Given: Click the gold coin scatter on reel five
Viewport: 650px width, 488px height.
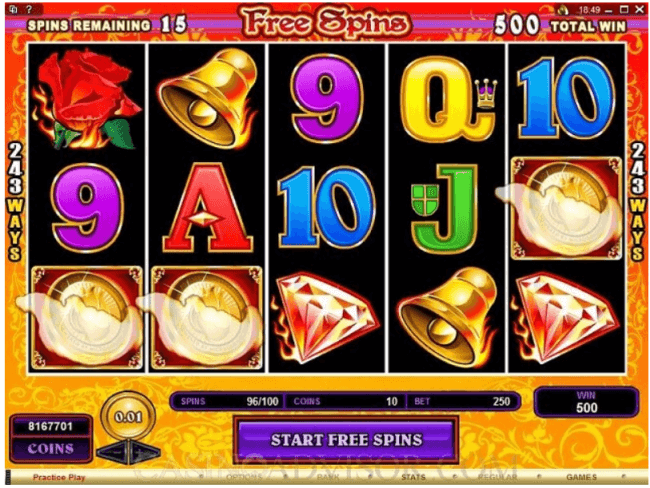Looking at the screenshot, I should pos(566,209).
